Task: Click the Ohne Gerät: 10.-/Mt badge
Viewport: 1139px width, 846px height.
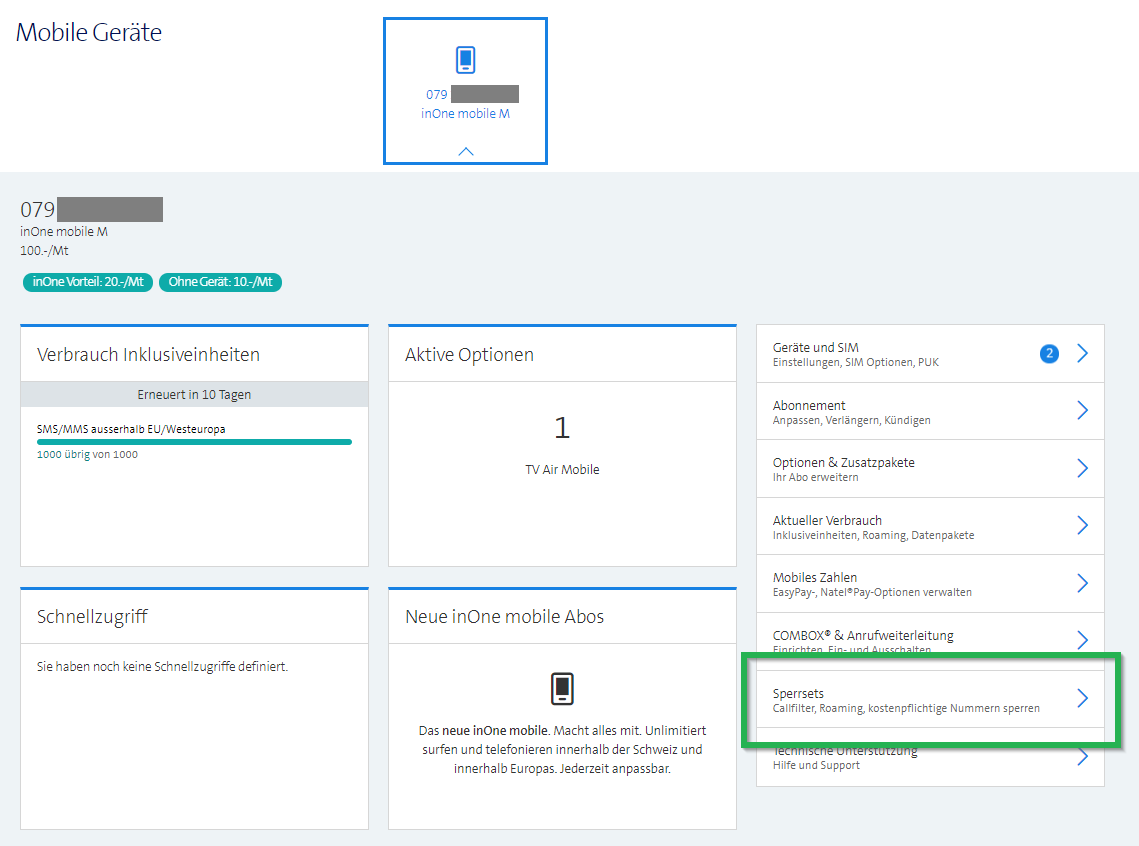Action: (x=220, y=282)
